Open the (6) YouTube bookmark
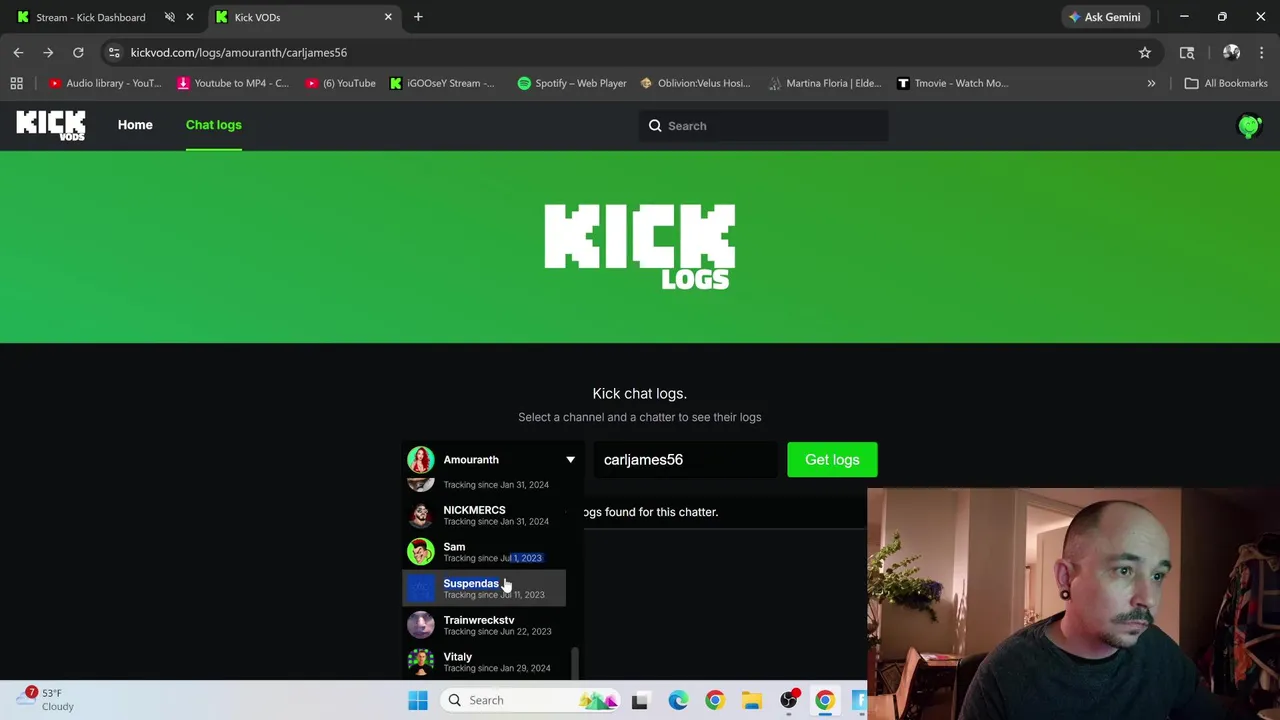This screenshot has width=1280, height=720. click(x=341, y=83)
